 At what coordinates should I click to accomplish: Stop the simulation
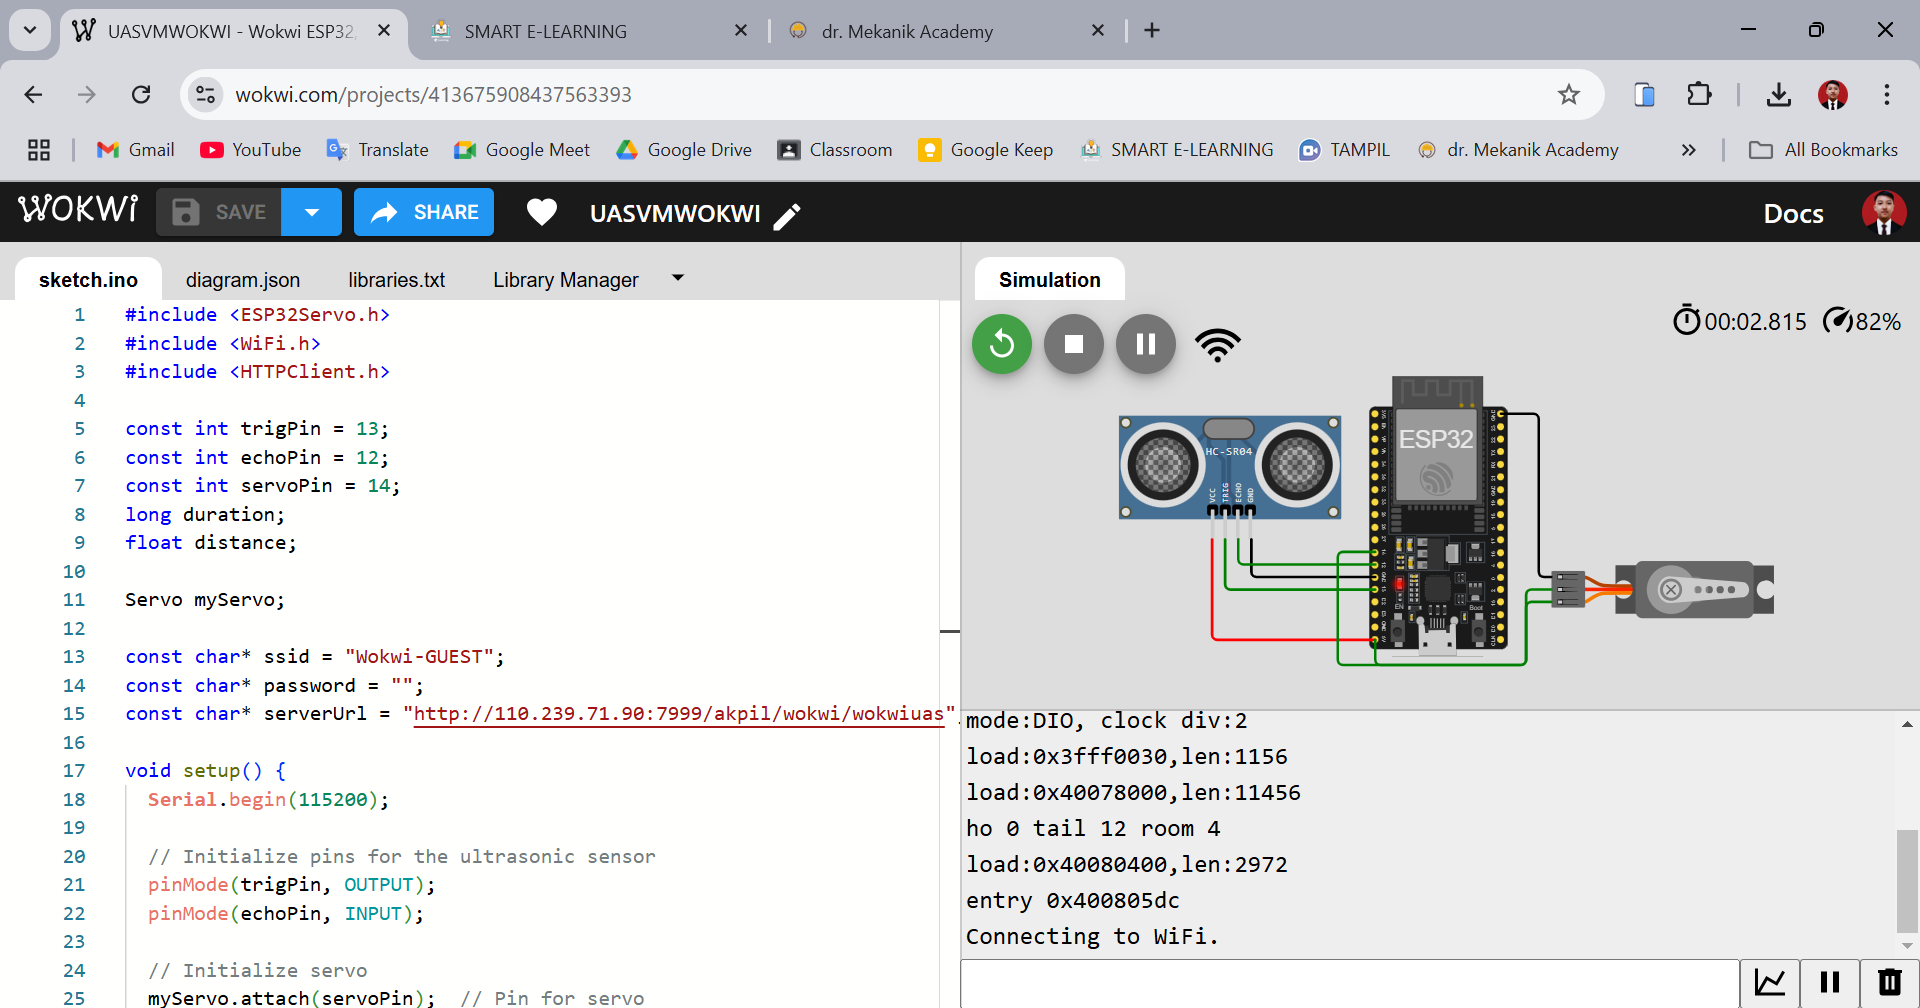tap(1074, 344)
